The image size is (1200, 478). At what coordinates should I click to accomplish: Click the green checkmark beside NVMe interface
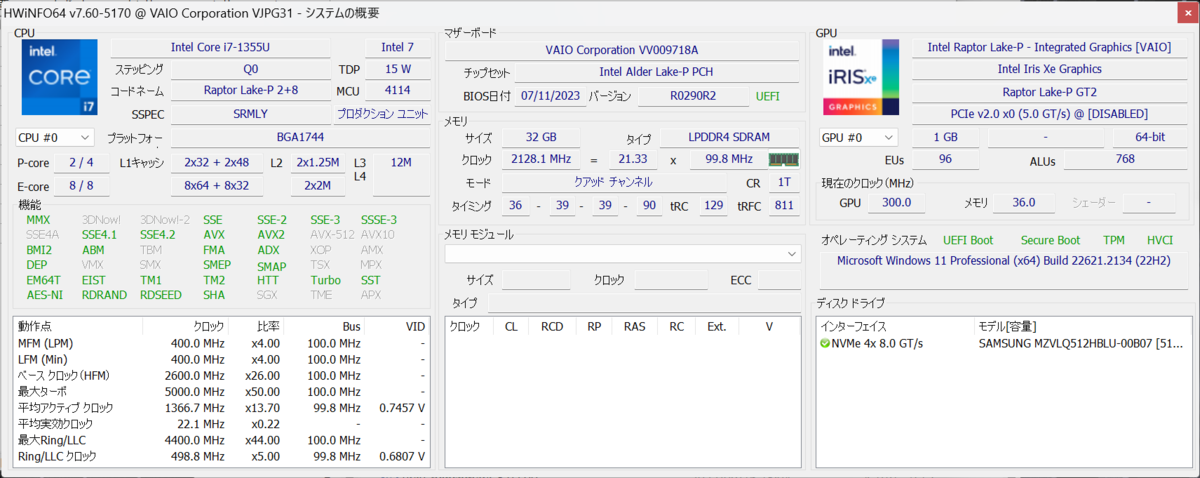825,344
